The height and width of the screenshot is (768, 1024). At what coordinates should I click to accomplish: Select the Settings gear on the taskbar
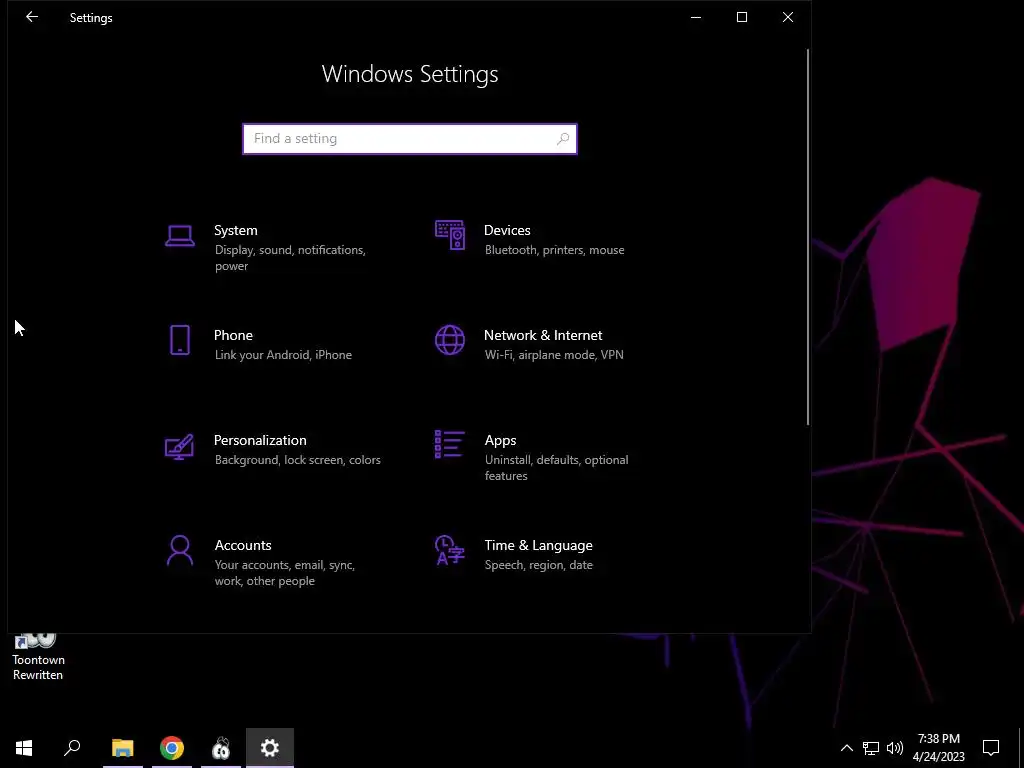click(270, 748)
